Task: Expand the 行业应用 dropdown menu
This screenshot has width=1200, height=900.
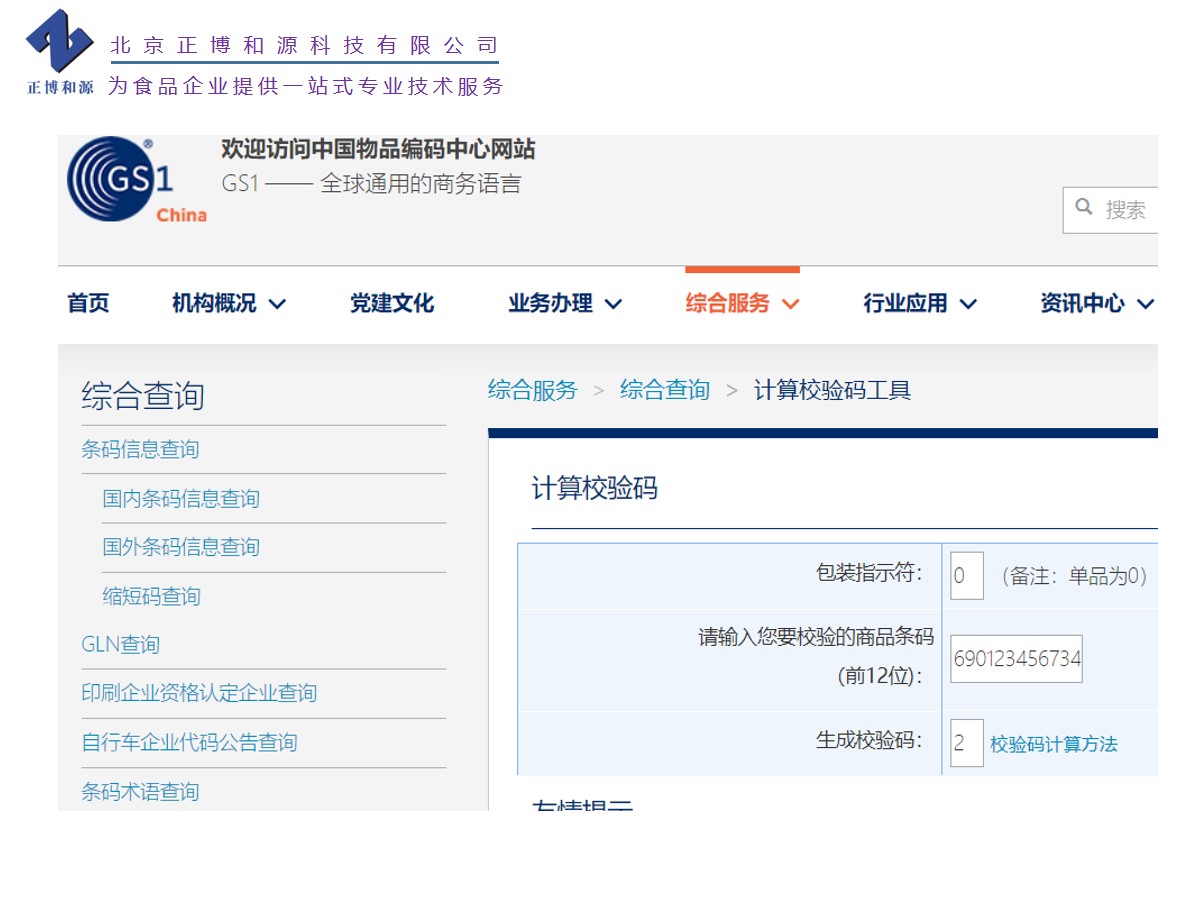Action: pyautogui.click(x=920, y=304)
